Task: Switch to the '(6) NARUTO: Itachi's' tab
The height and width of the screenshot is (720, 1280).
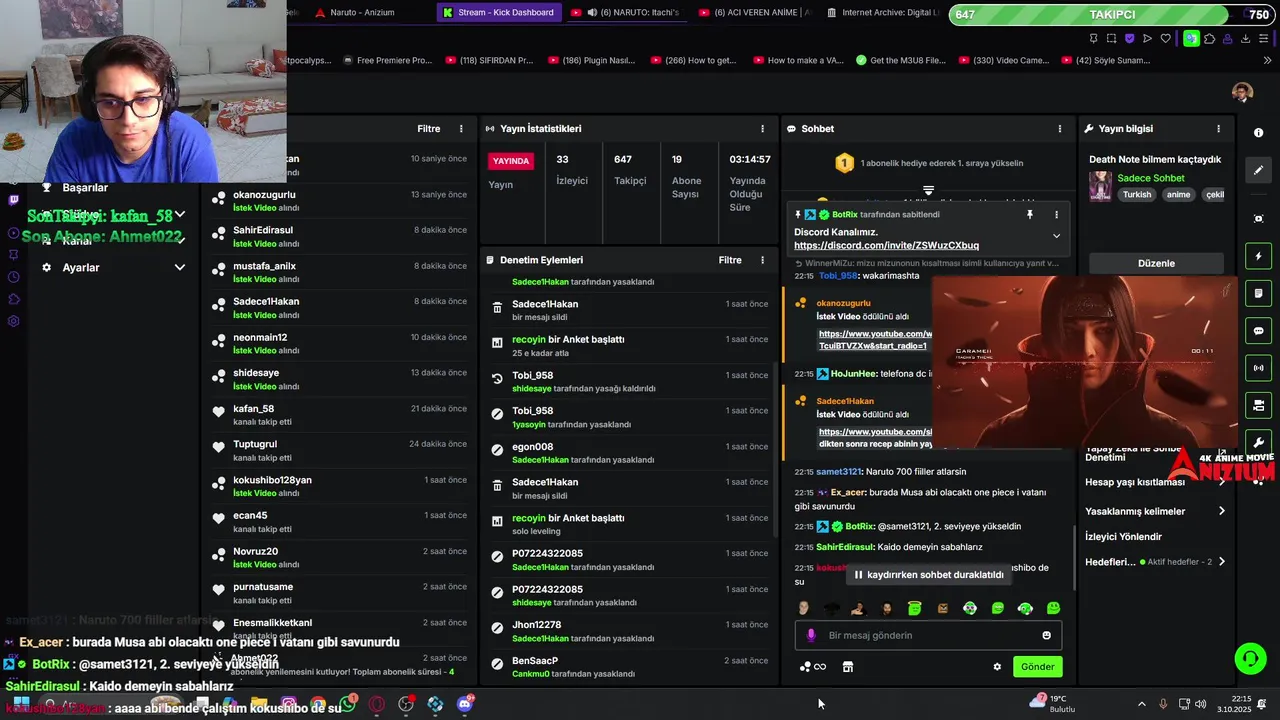Action: 627,13
